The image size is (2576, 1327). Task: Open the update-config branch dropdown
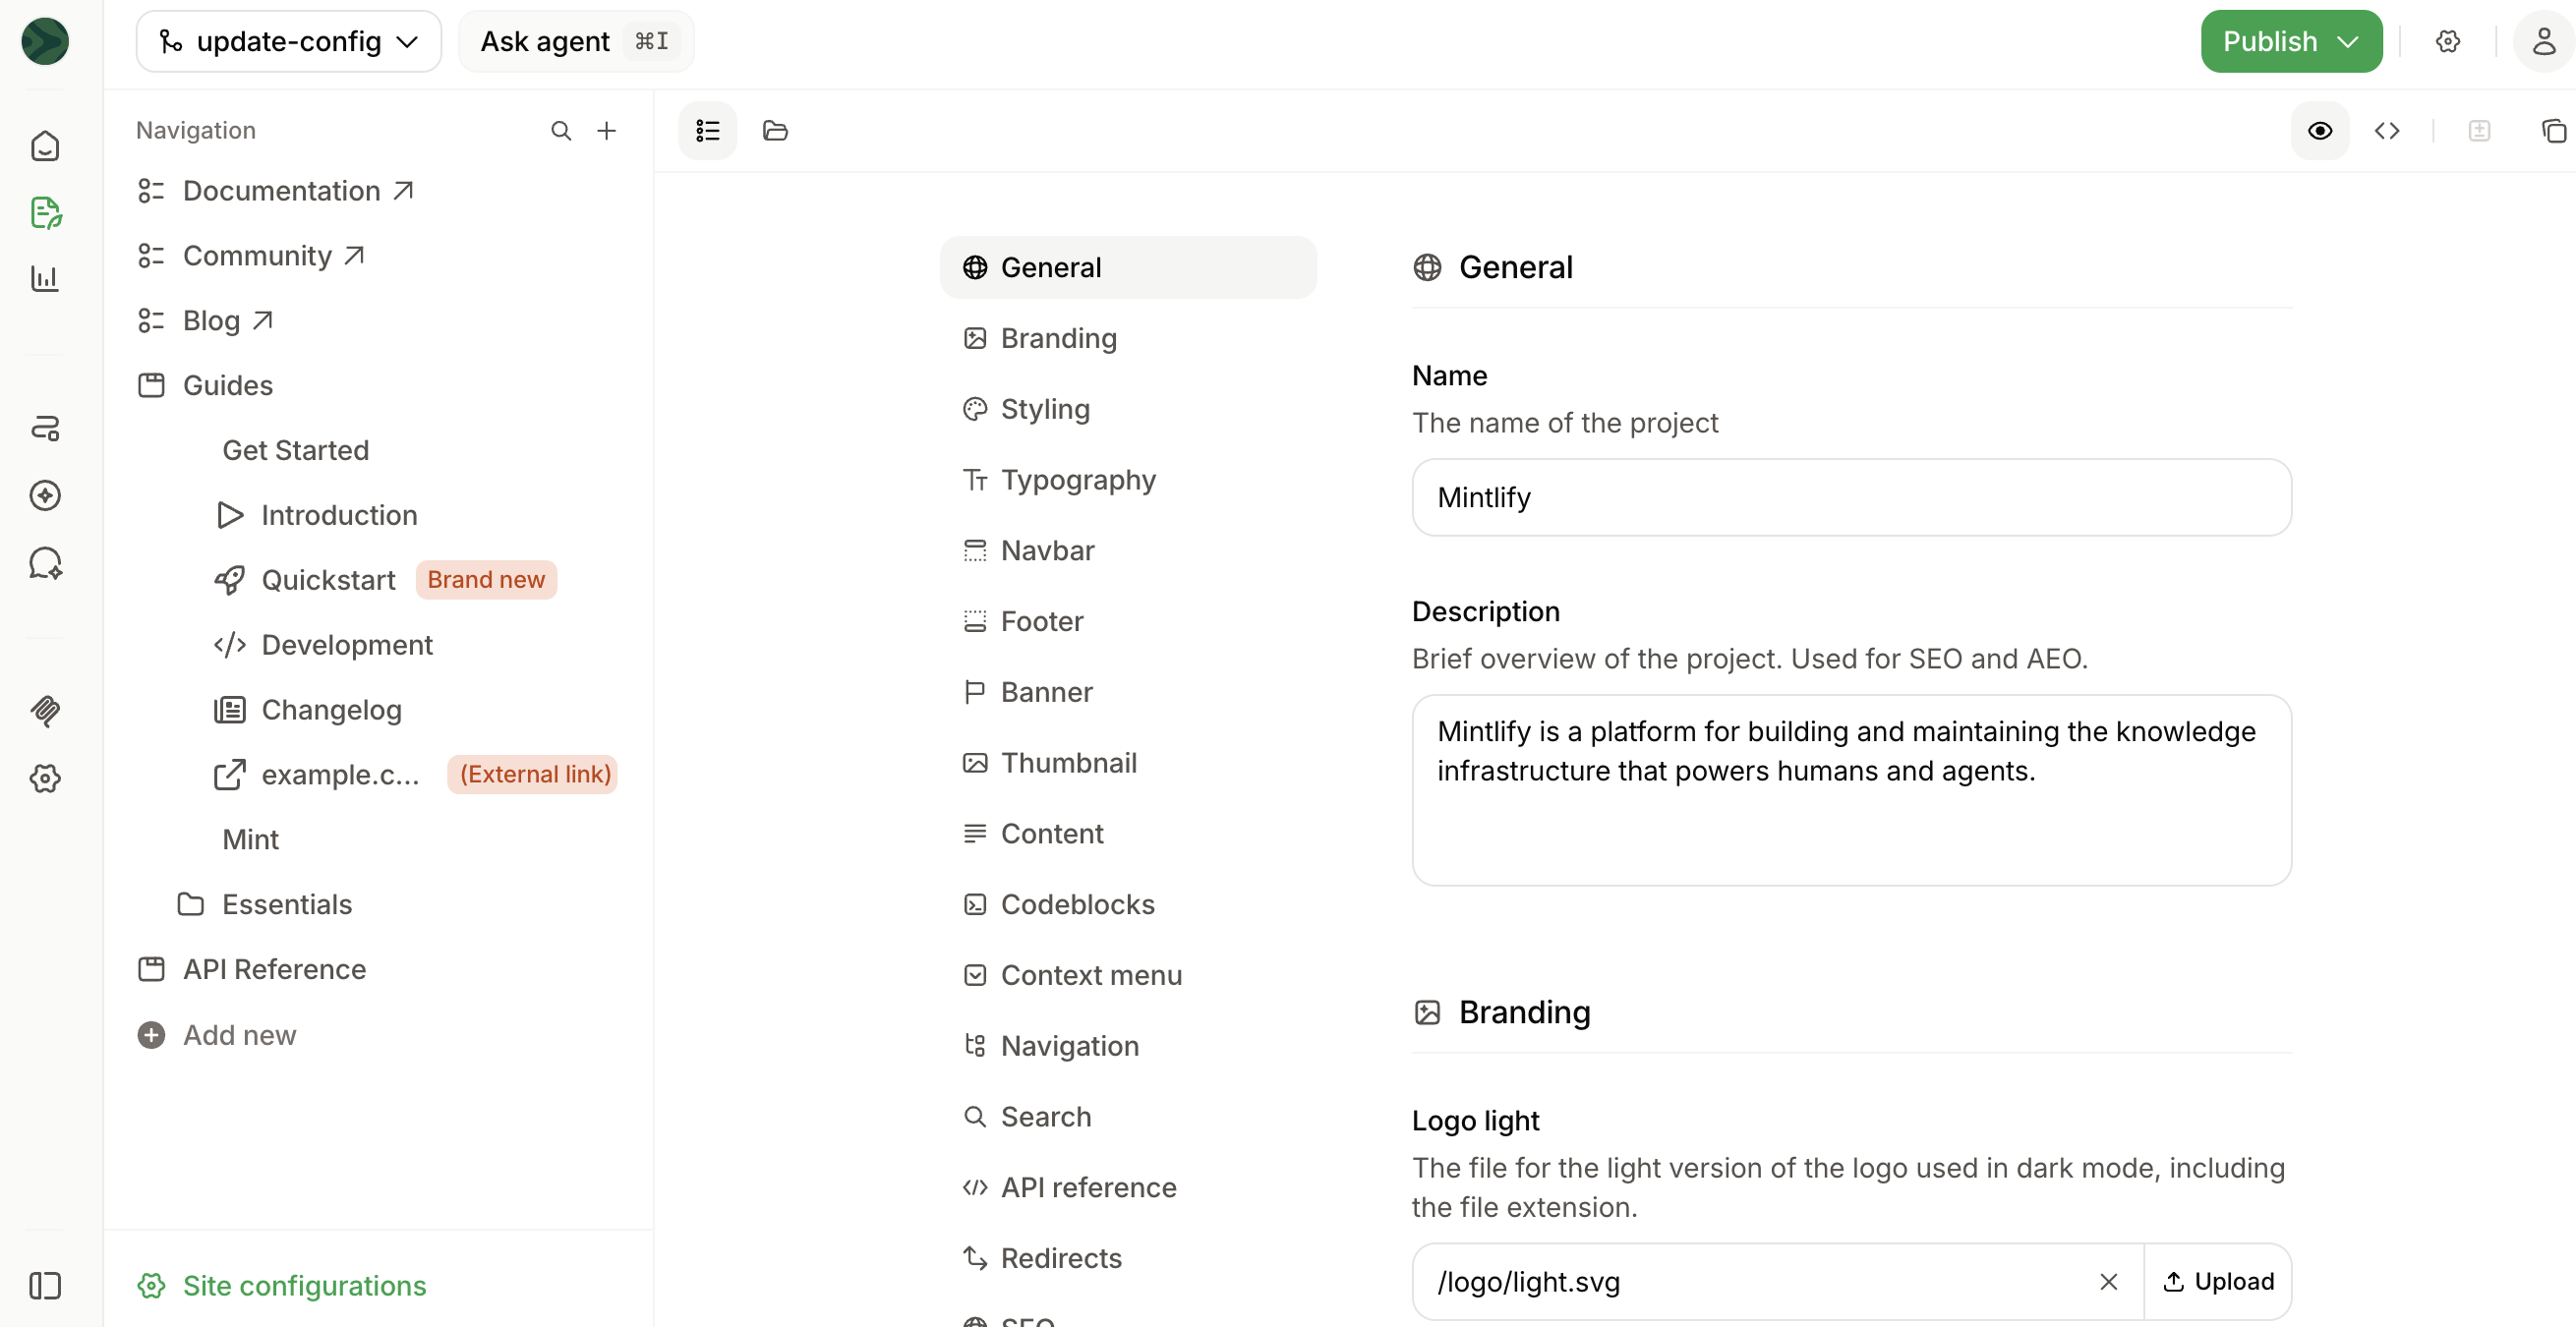[x=289, y=41]
